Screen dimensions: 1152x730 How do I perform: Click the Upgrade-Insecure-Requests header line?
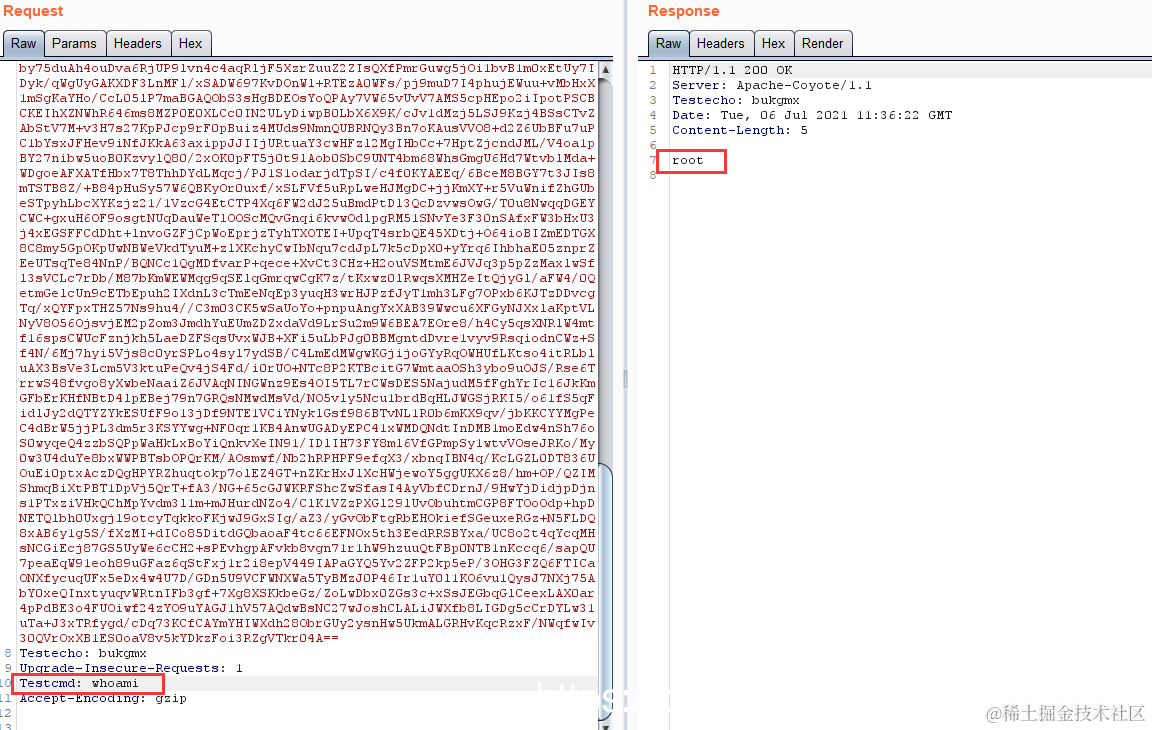pyautogui.click(x=131, y=668)
